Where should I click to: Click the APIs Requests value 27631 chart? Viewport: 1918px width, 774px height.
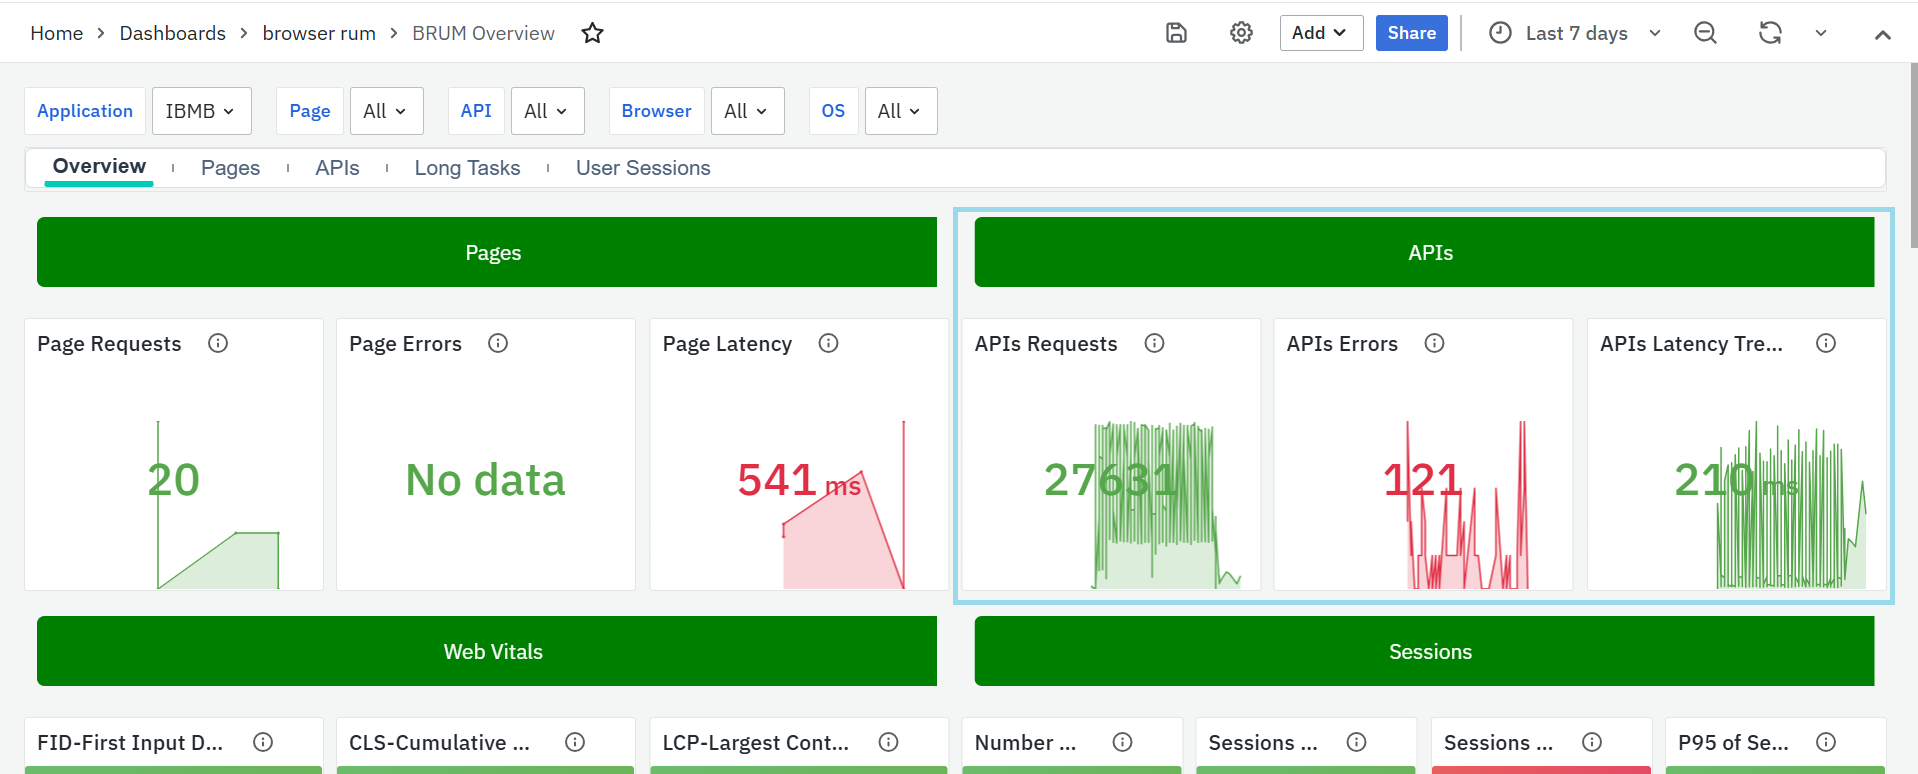point(1110,481)
